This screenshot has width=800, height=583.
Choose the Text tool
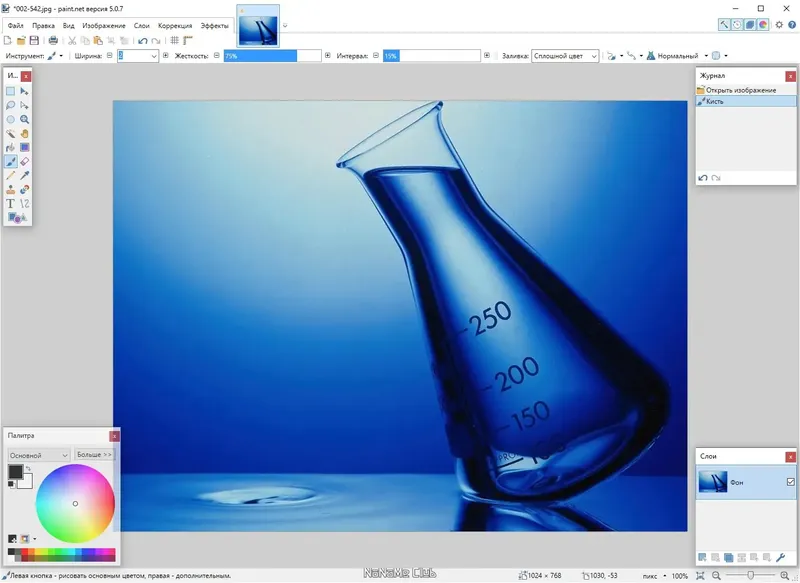[x=11, y=203]
